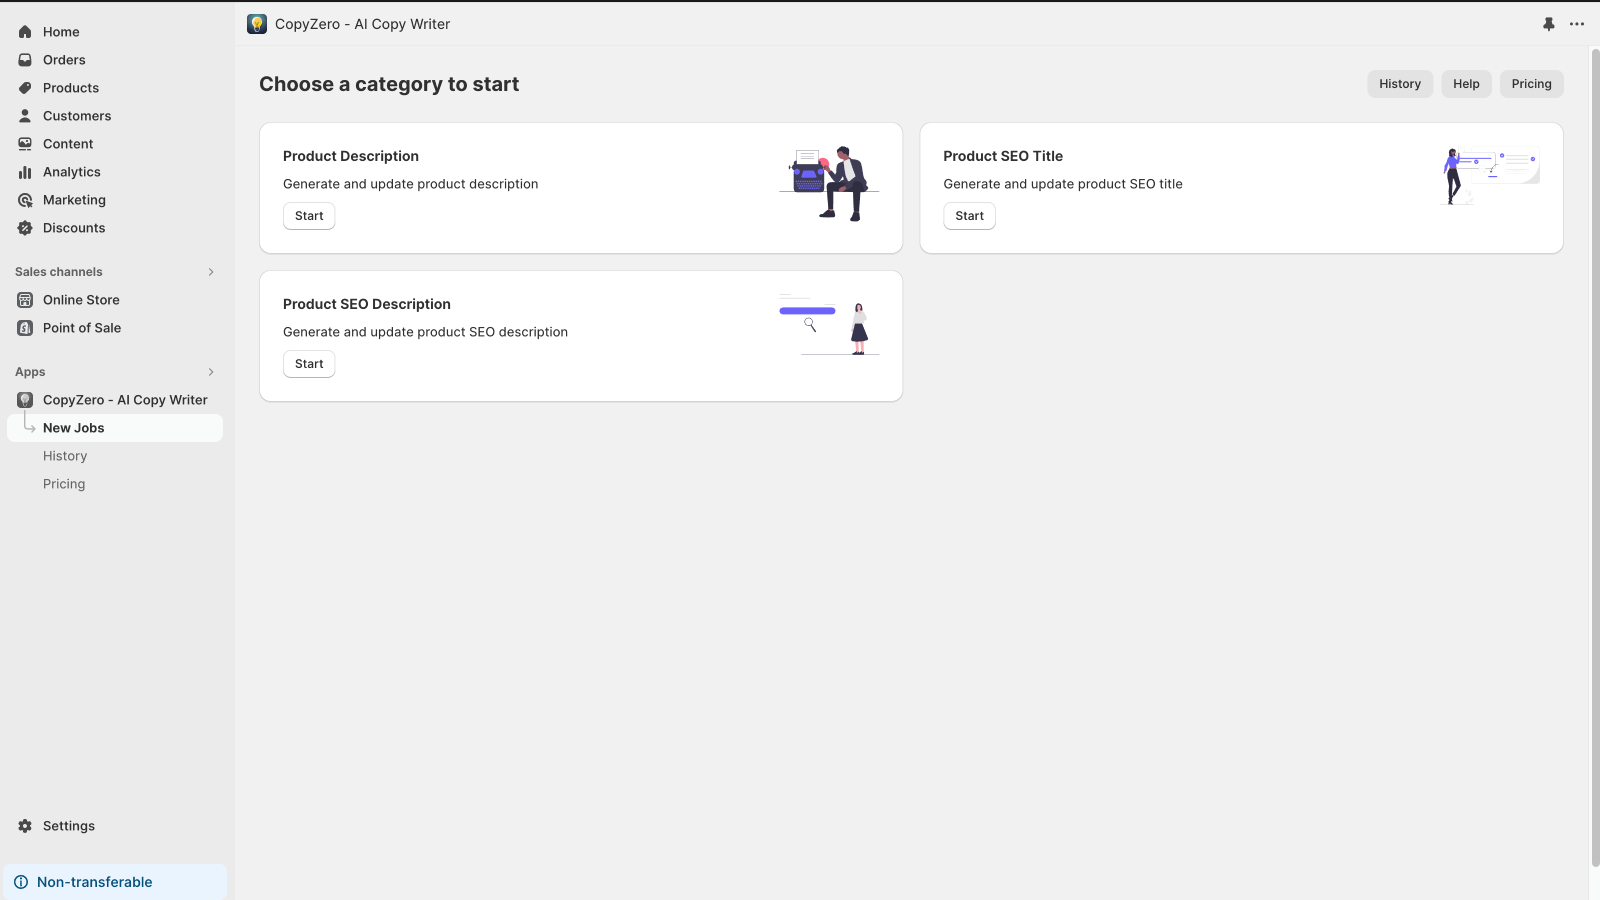Screen dimensions: 1600x900
Task: Open History in the app sidebar
Action: (x=65, y=455)
